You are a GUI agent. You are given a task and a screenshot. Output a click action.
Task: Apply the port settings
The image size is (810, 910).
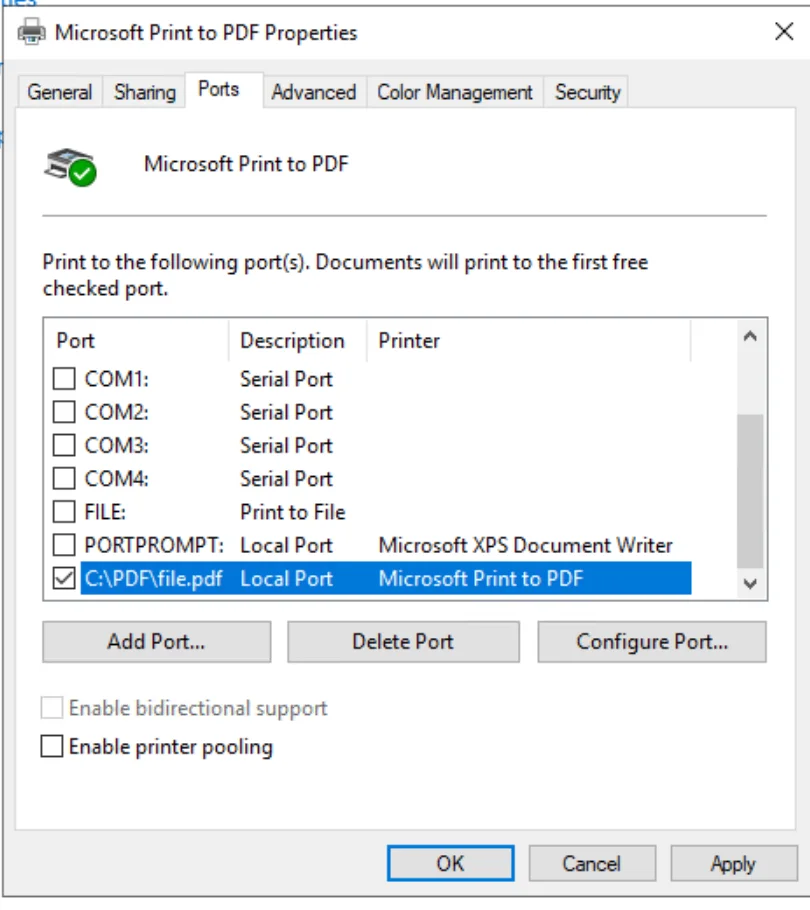pos(733,863)
